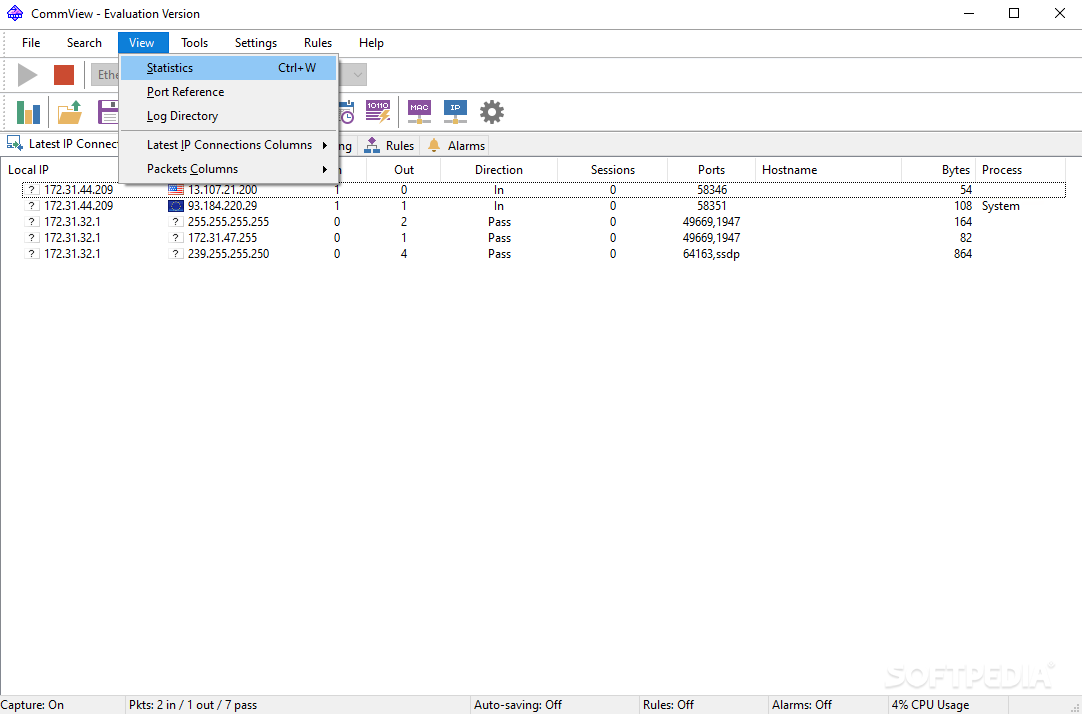Sort by Hostname column header

(828, 170)
